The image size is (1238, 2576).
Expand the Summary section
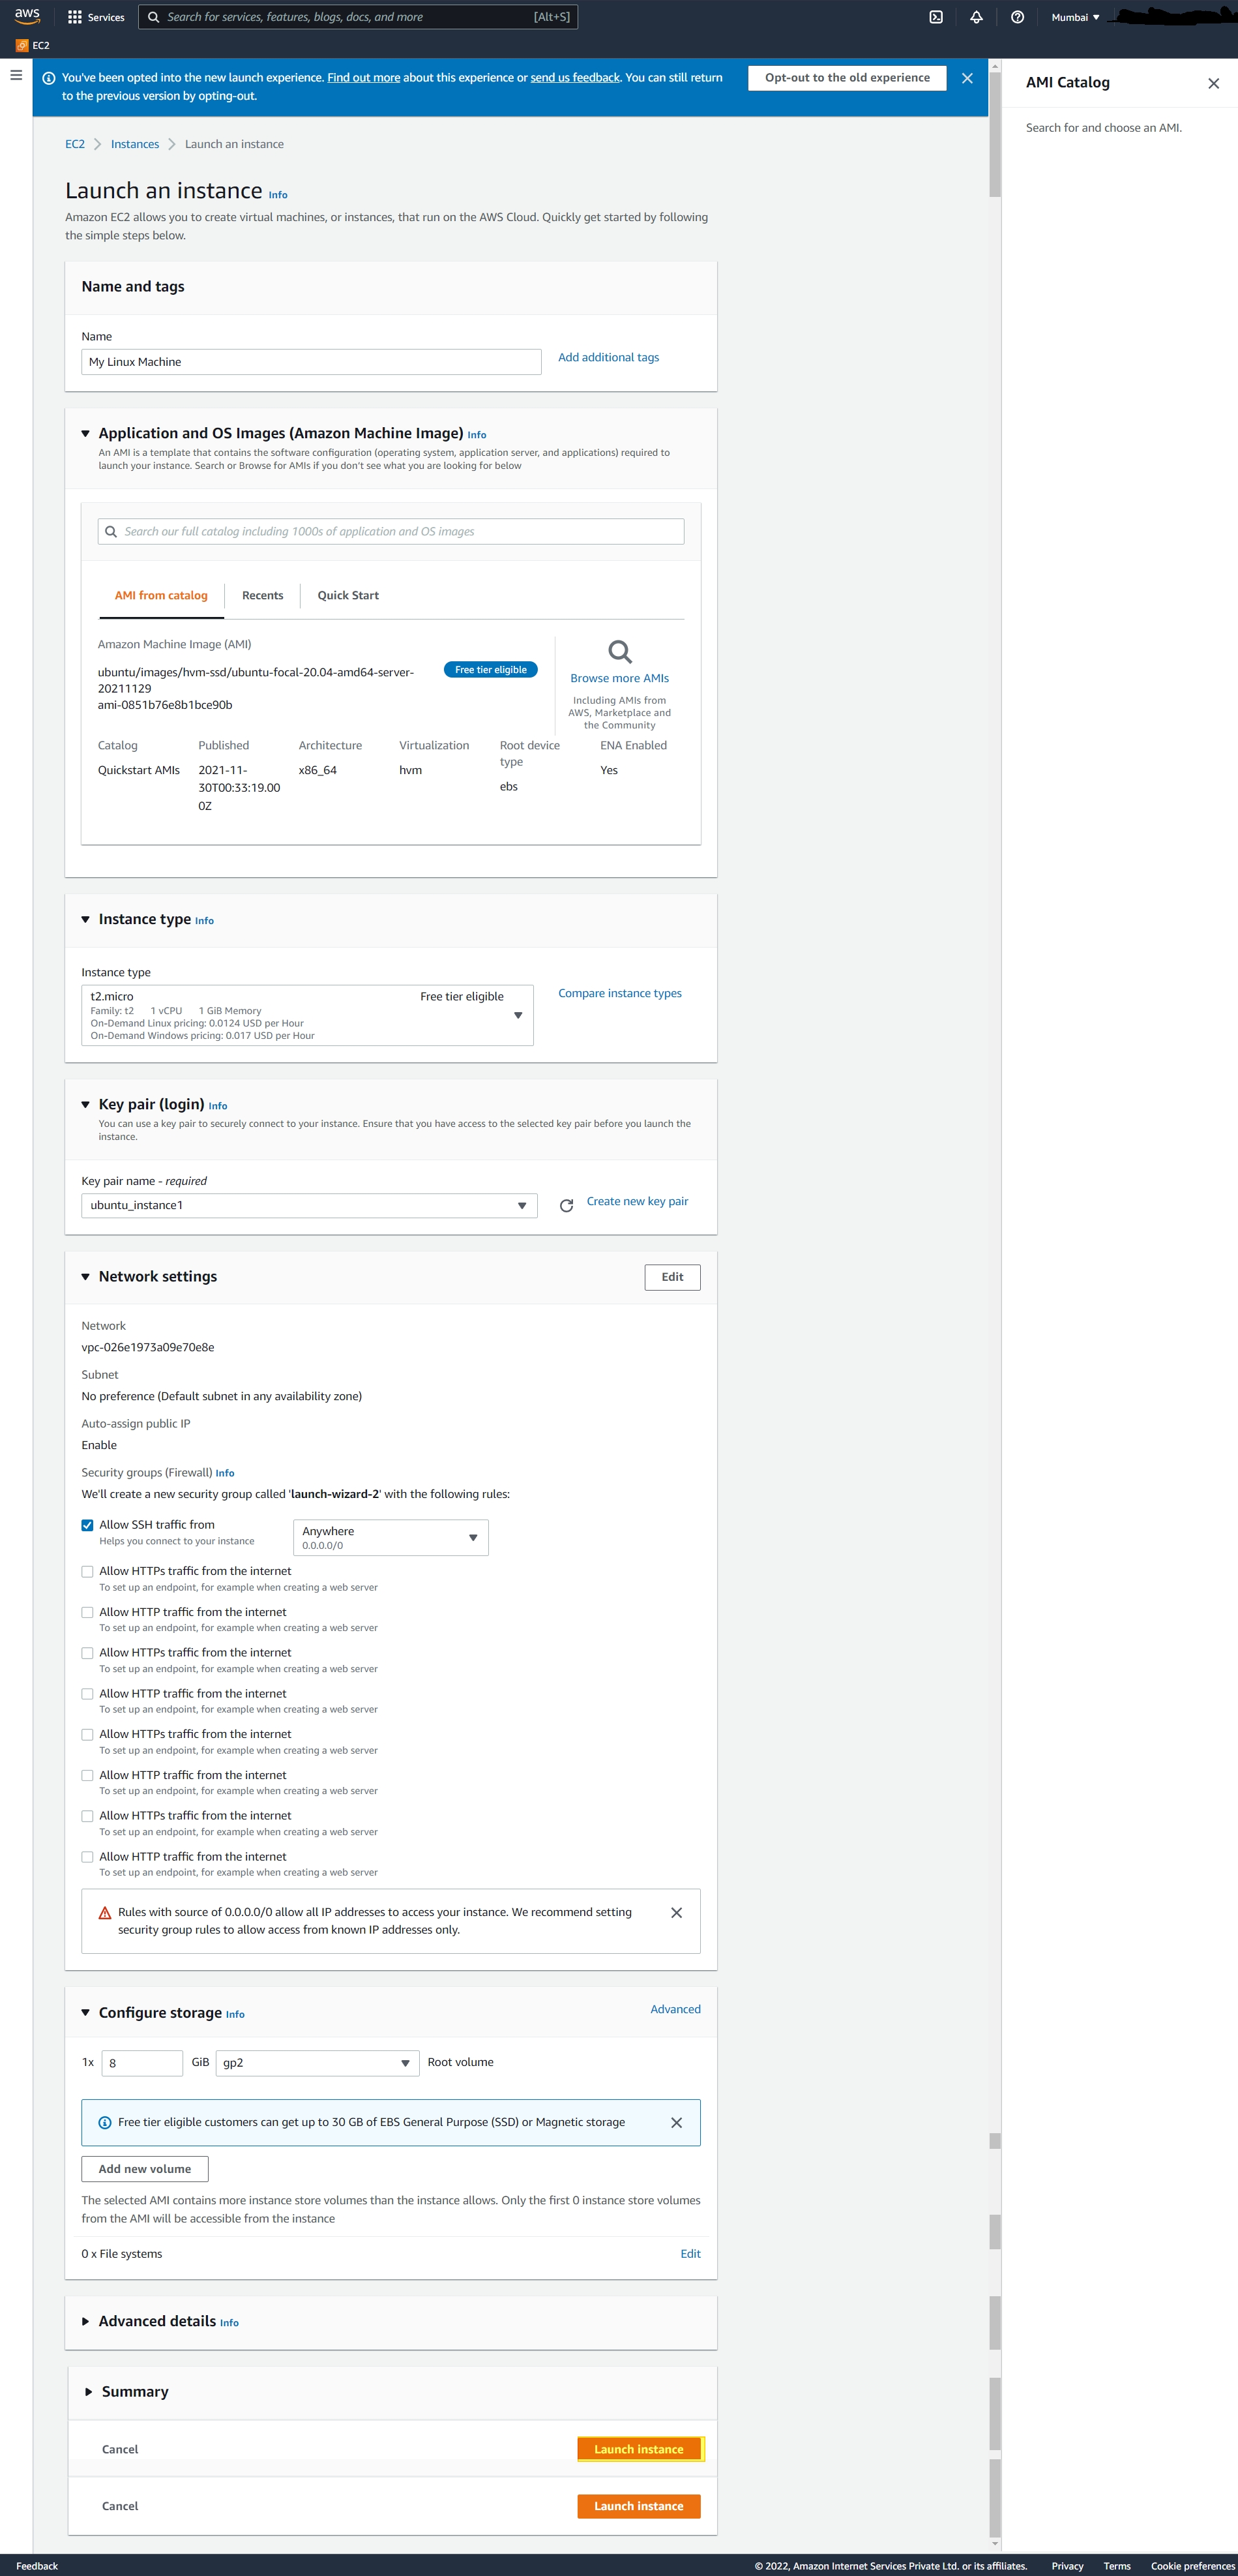[x=88, y=2392]
